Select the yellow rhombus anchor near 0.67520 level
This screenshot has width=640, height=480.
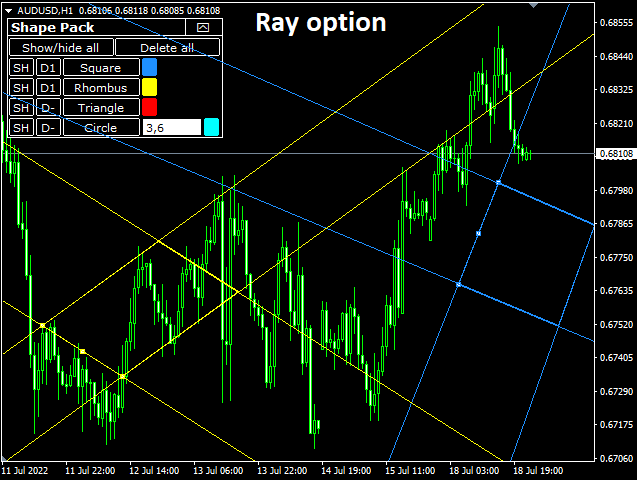tap(42, 325)
